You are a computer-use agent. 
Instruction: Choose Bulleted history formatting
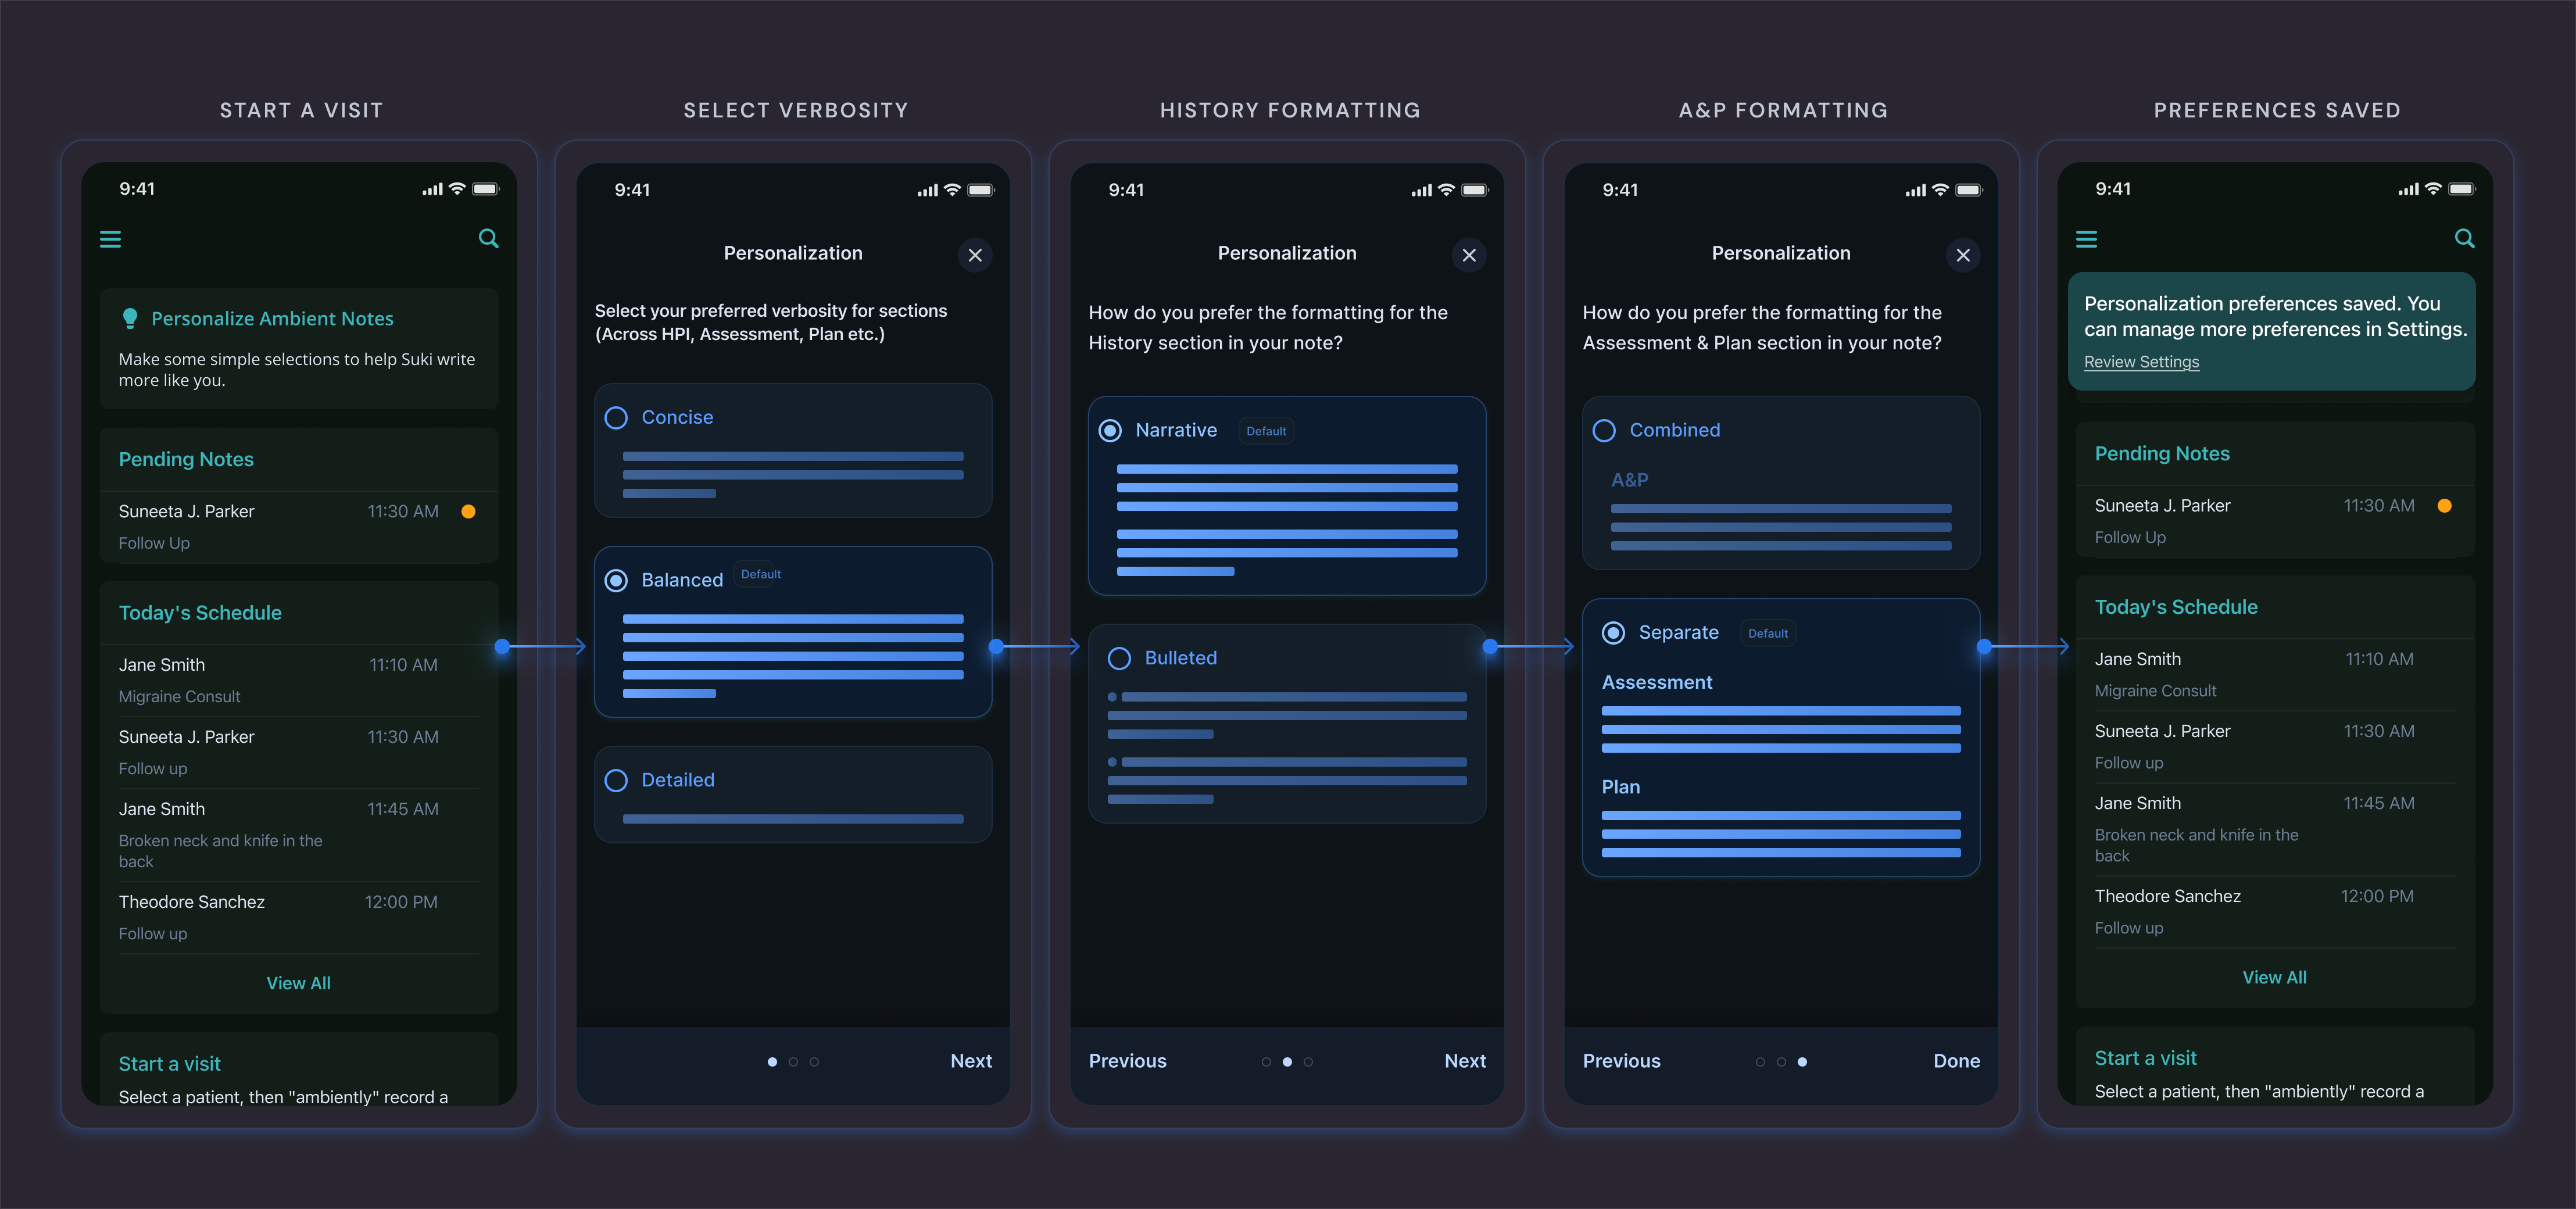[x=1287, y=723]
